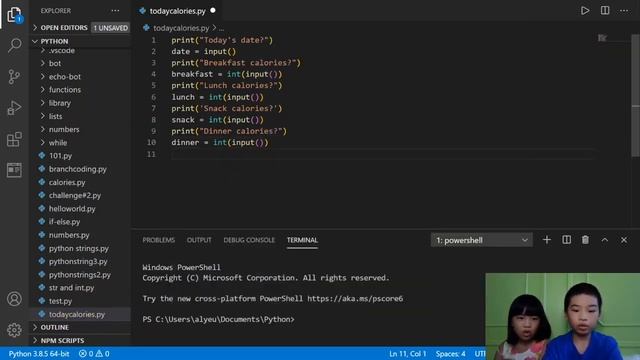Open branchcoding.py file
Image resolution: width=640 pixels, height=360 pixels.
coord(78,169)
